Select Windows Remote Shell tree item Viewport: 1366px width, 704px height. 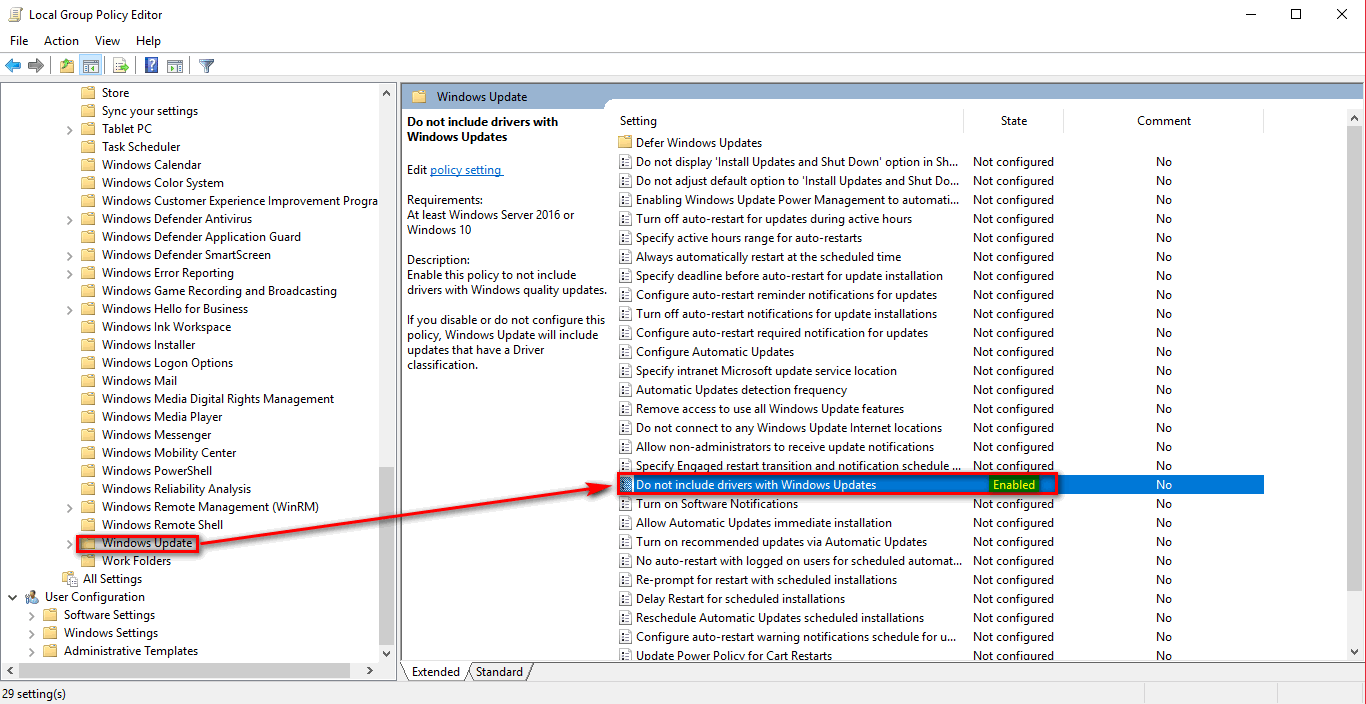tap(162, 525)
